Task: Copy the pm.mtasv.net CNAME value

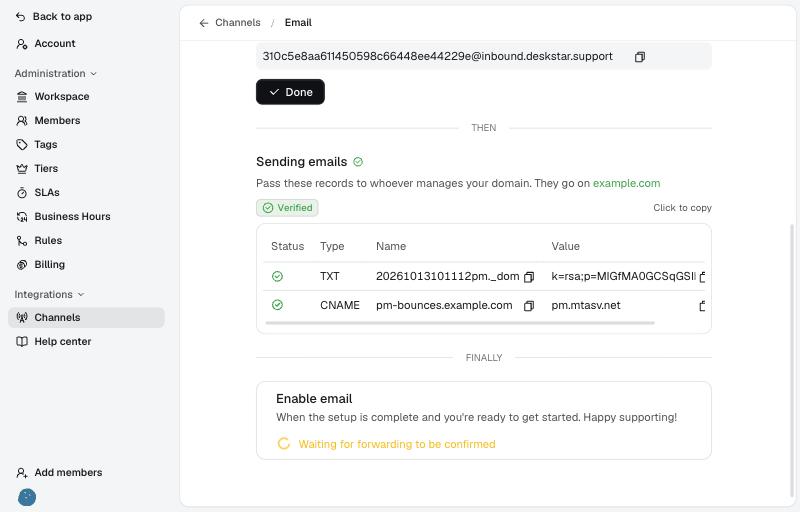Action: pyautogui.click(x=702, y=306)
